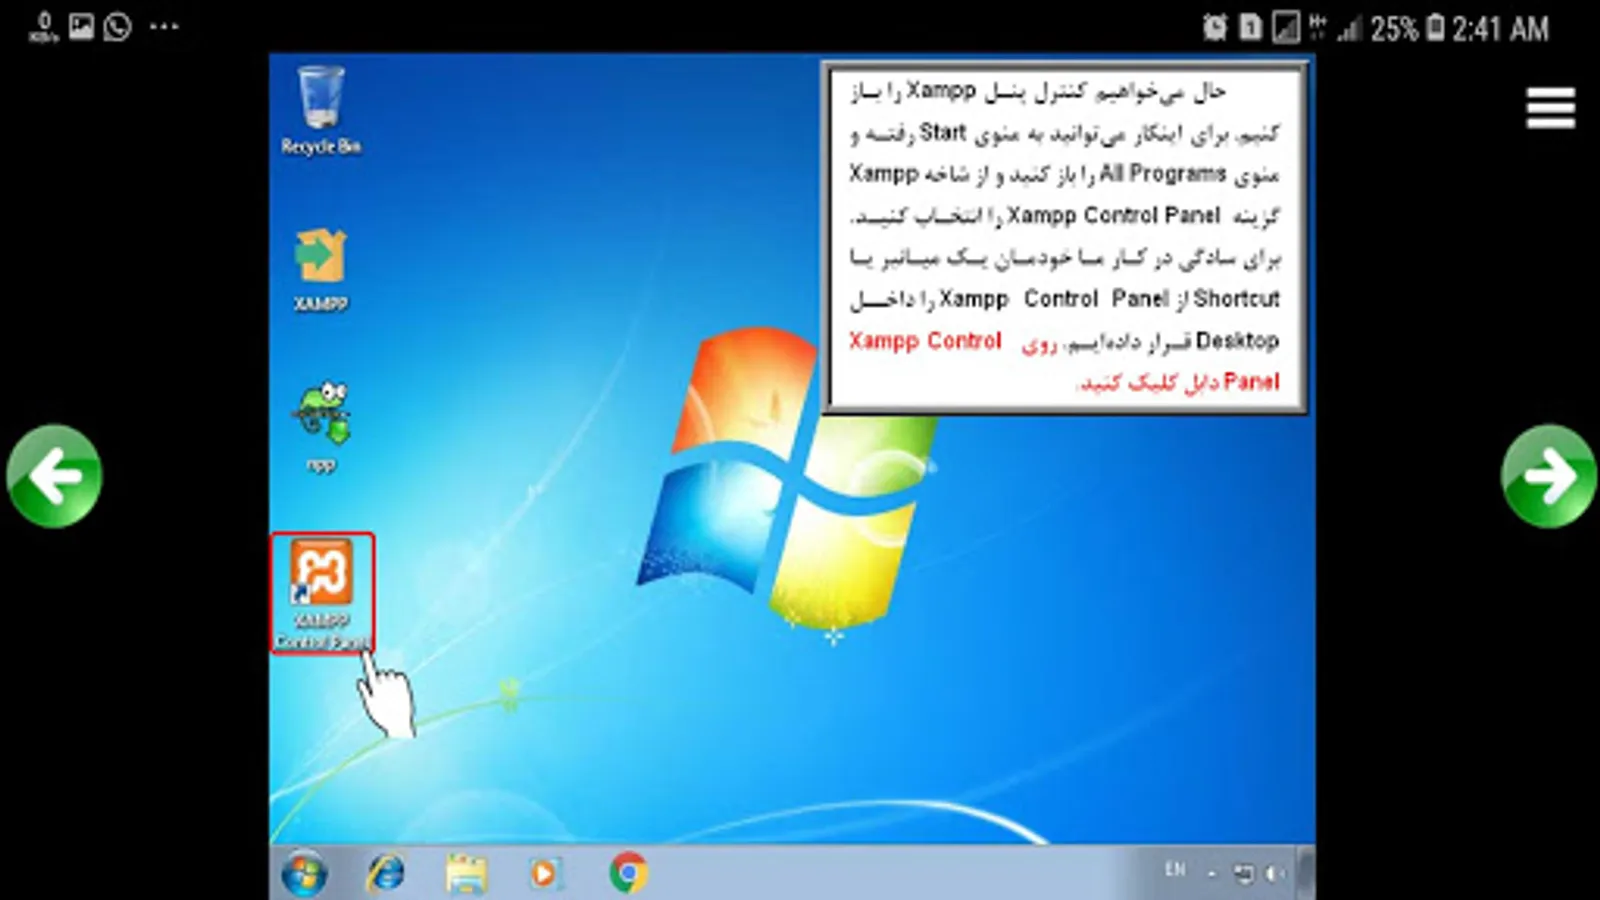Tap the battery indicator icon
Viewport: 1600px width, 900px height.
point(1435,27)
